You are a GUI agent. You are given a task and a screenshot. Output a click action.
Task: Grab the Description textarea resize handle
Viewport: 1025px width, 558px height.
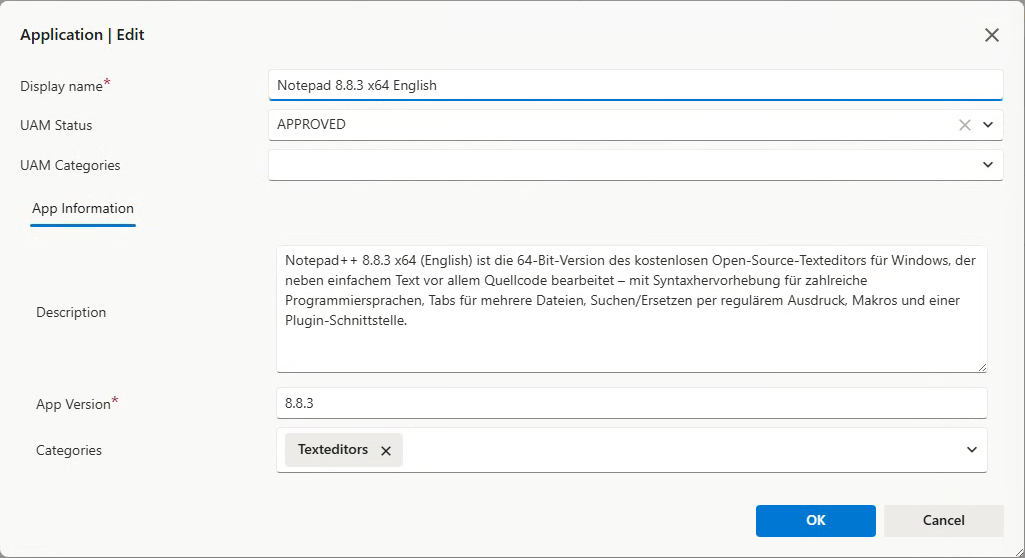[x=982, y=367]
